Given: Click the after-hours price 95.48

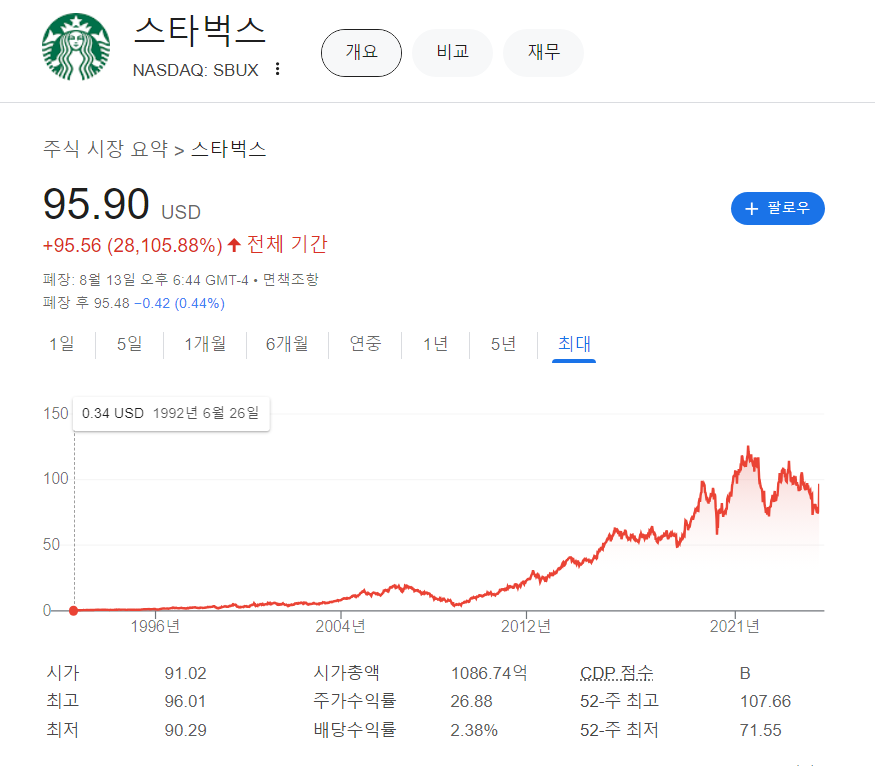Looking at the screenshot, I should point(112,303).
